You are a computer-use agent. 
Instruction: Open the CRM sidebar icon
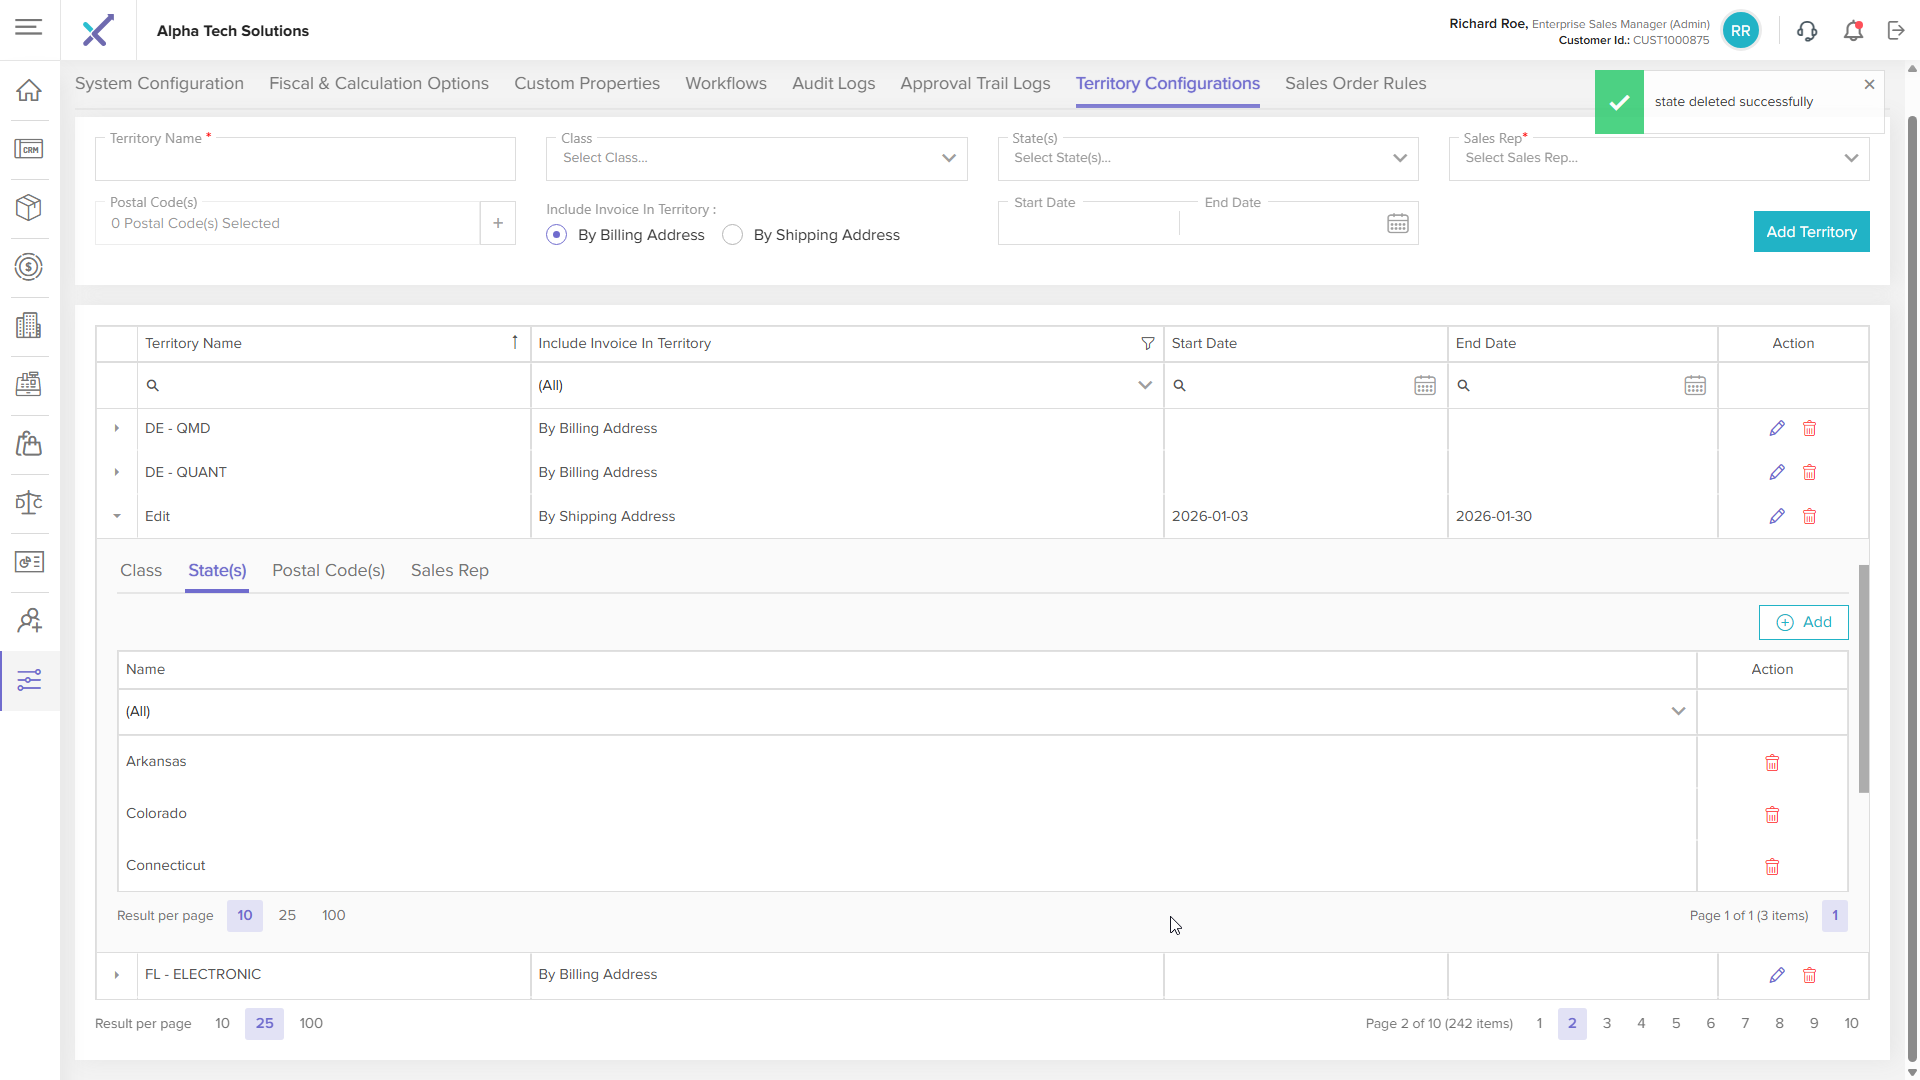(29, 149)
